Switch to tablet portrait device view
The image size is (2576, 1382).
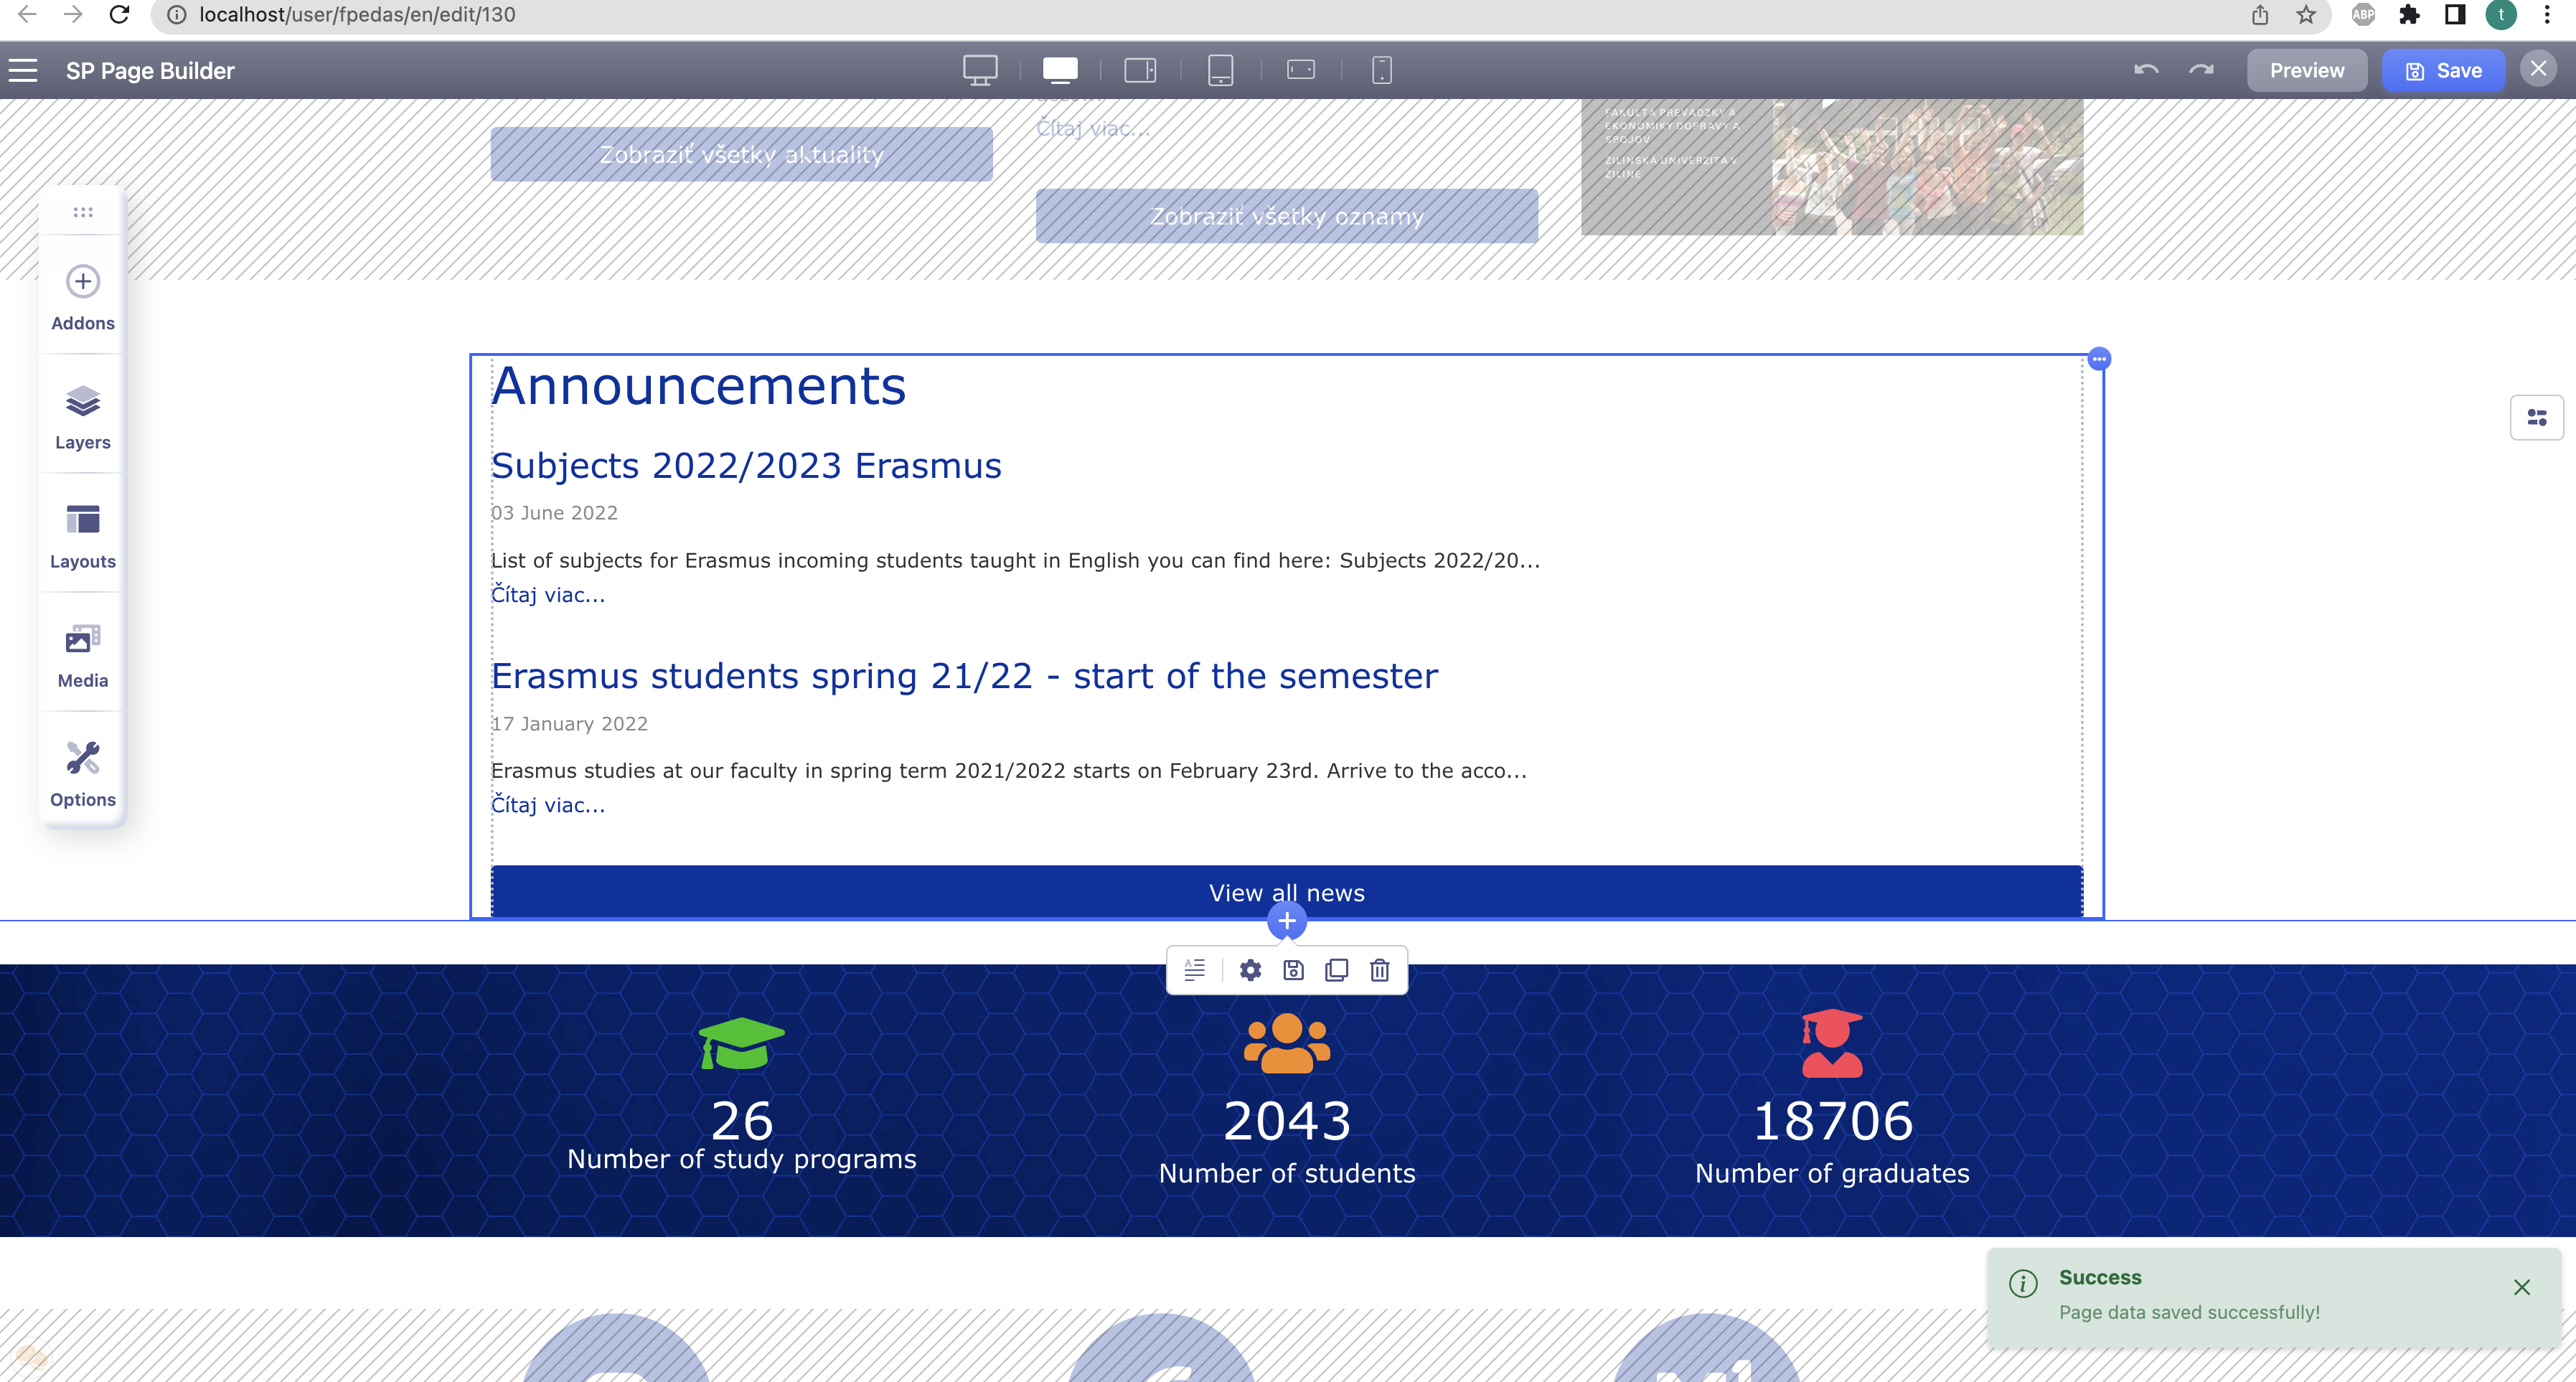click(1220, 70)
